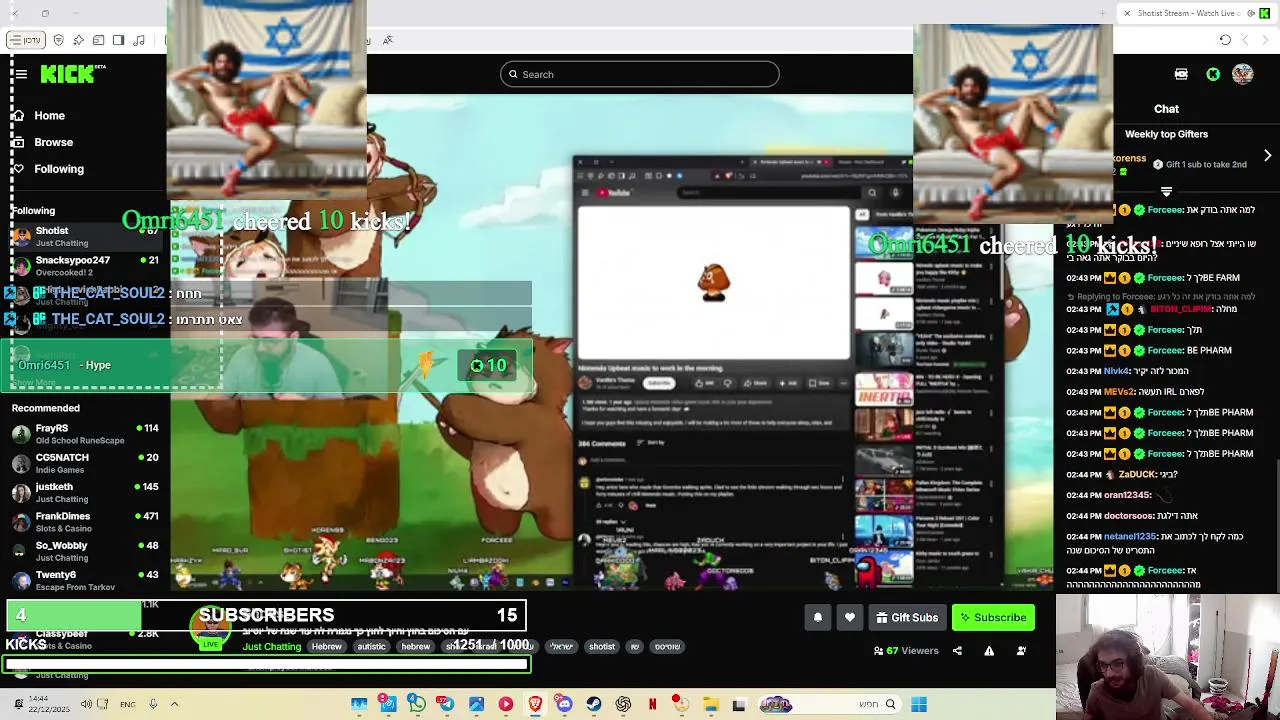Viewport: 1280px width, 720px height.
Task: Click the green Kick K icon in header
Action: click(1213, 74)
